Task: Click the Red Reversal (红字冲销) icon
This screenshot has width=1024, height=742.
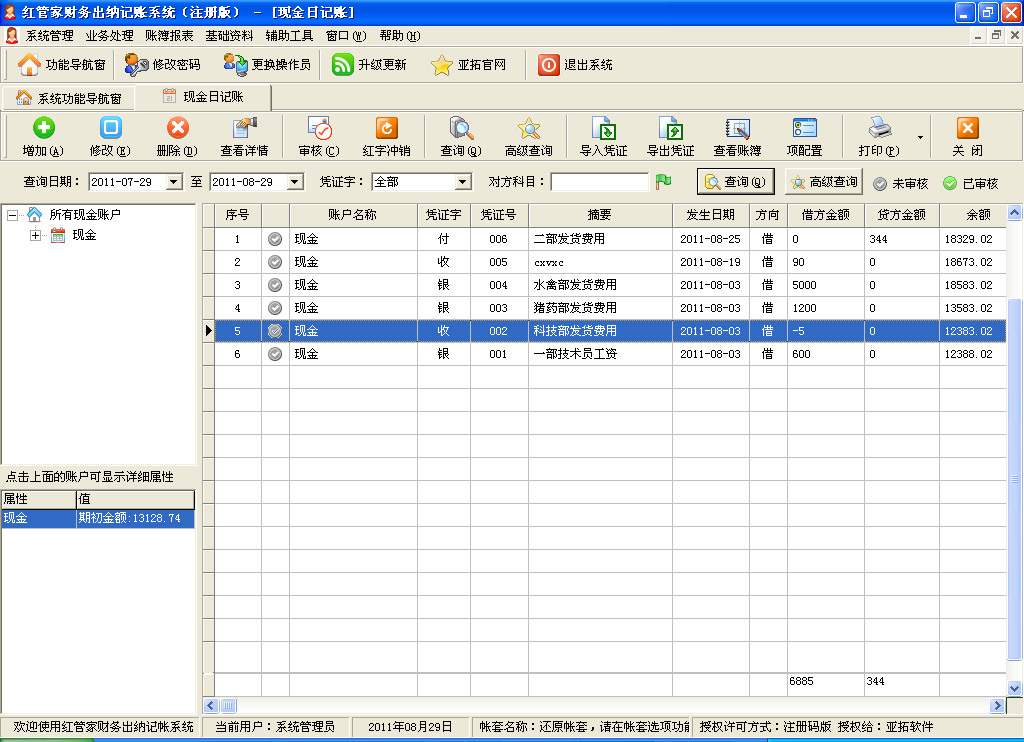Action: pos(387,128)
